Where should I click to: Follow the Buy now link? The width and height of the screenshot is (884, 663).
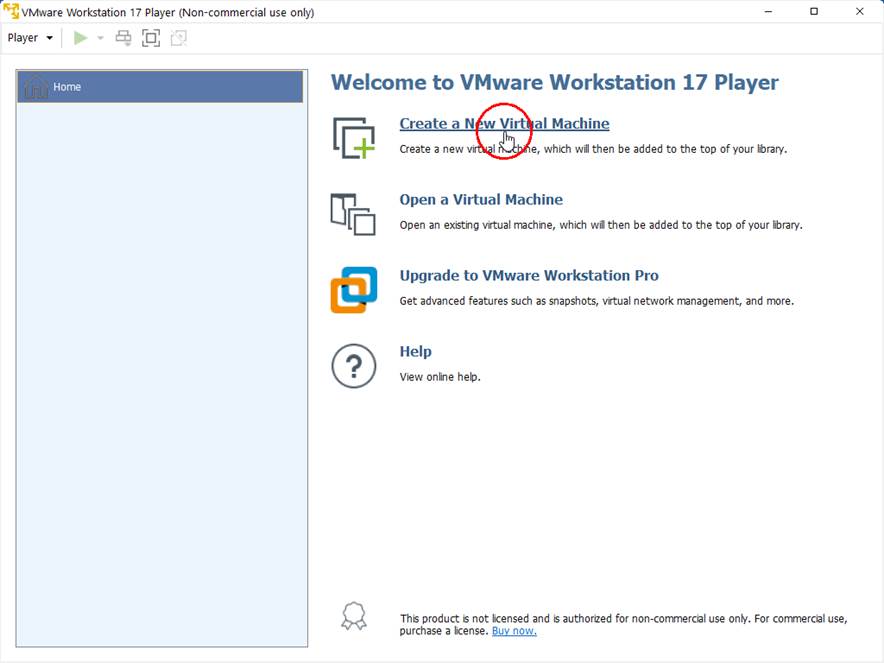pyautogui.click(x=514, y=631)
